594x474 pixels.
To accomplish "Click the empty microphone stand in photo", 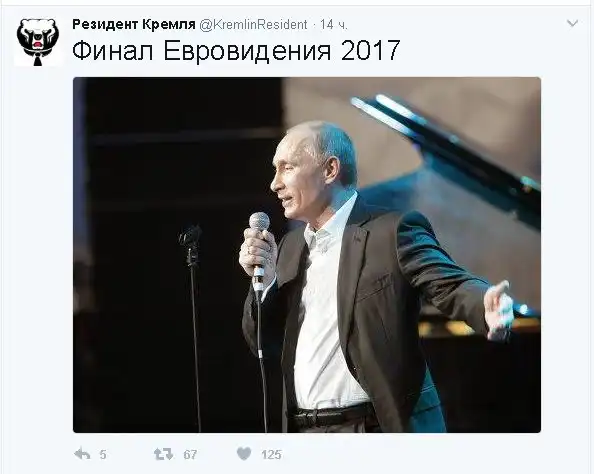I will pyautogui.click(x=192, y=326).
